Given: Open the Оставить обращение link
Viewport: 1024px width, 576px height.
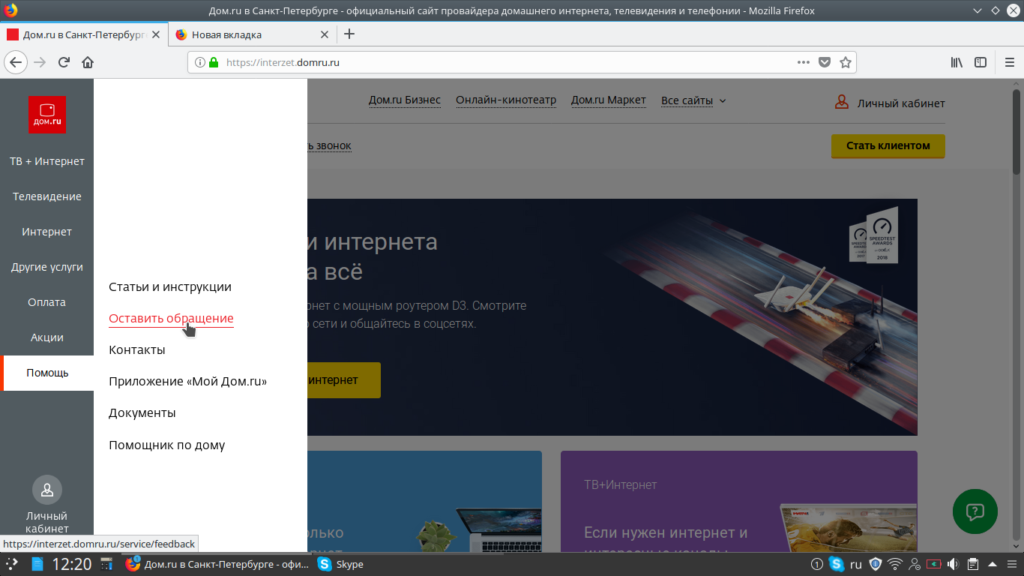Looking at the screenshot, I should click(x=171, y=318).
